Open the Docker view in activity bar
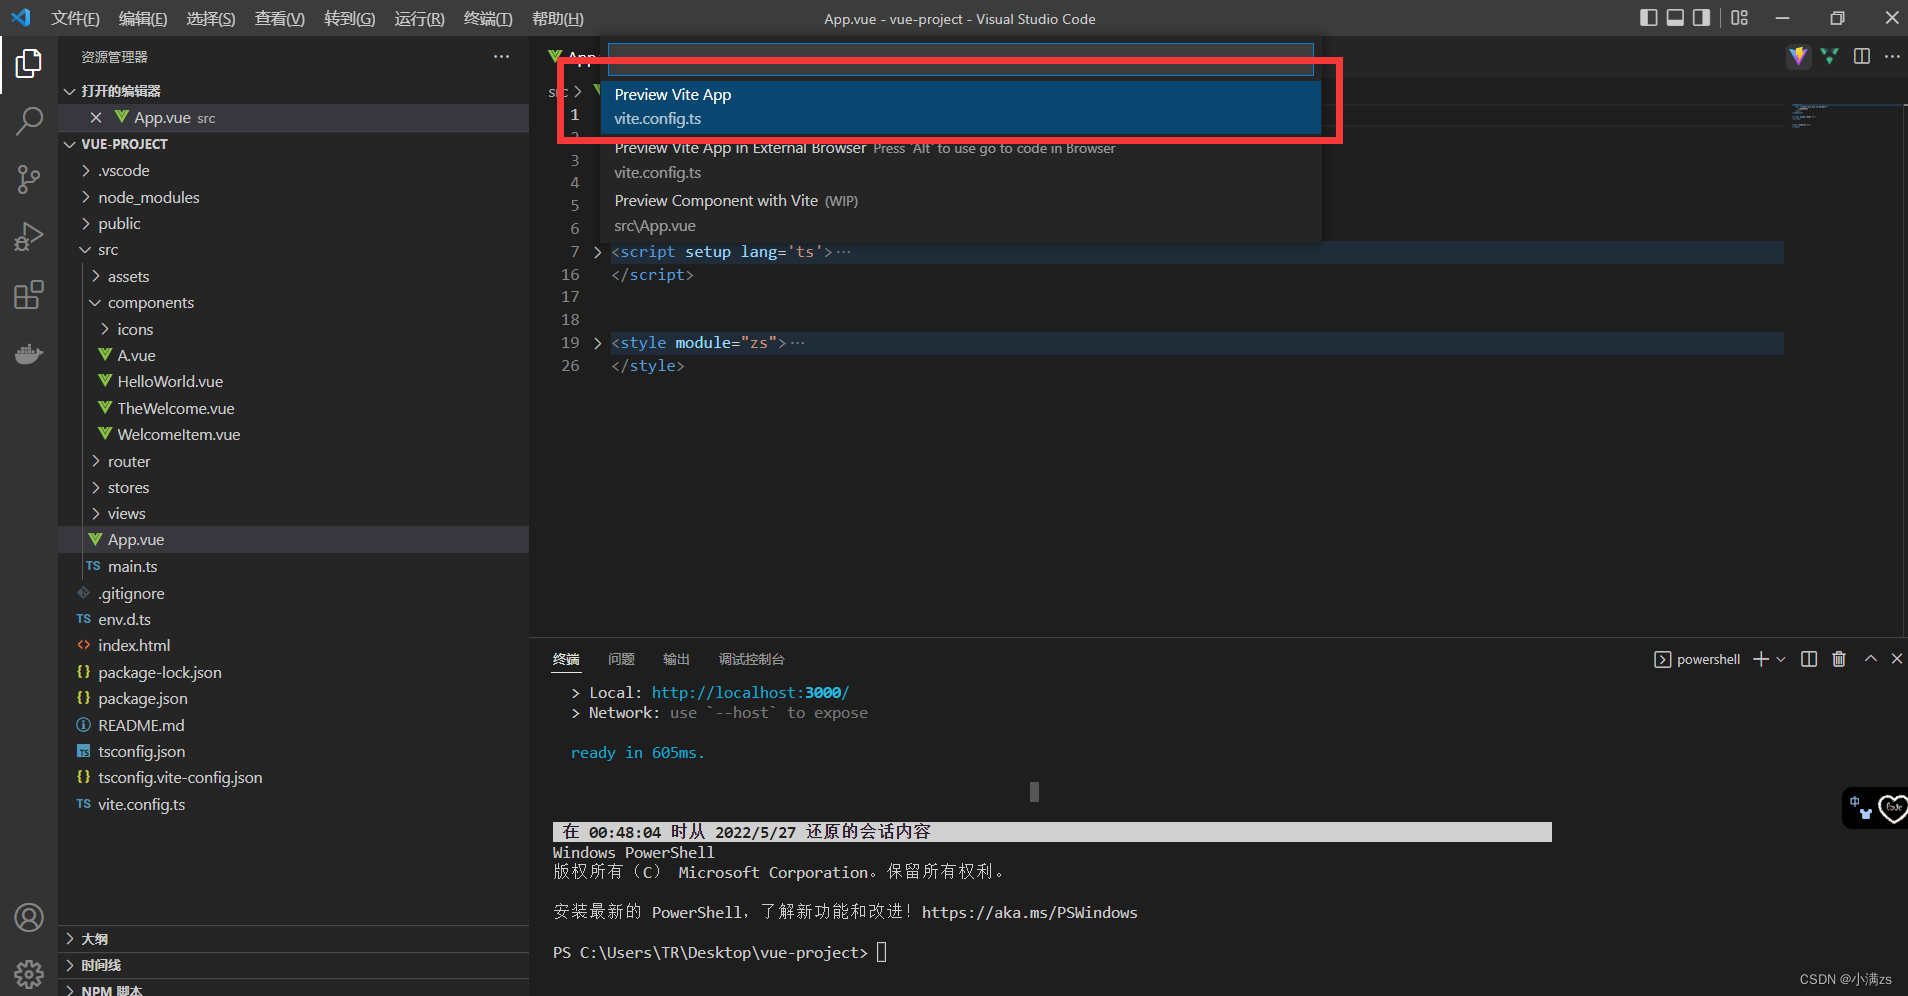The height and width of the screenshot is (996, 1908). click(29, 354)
